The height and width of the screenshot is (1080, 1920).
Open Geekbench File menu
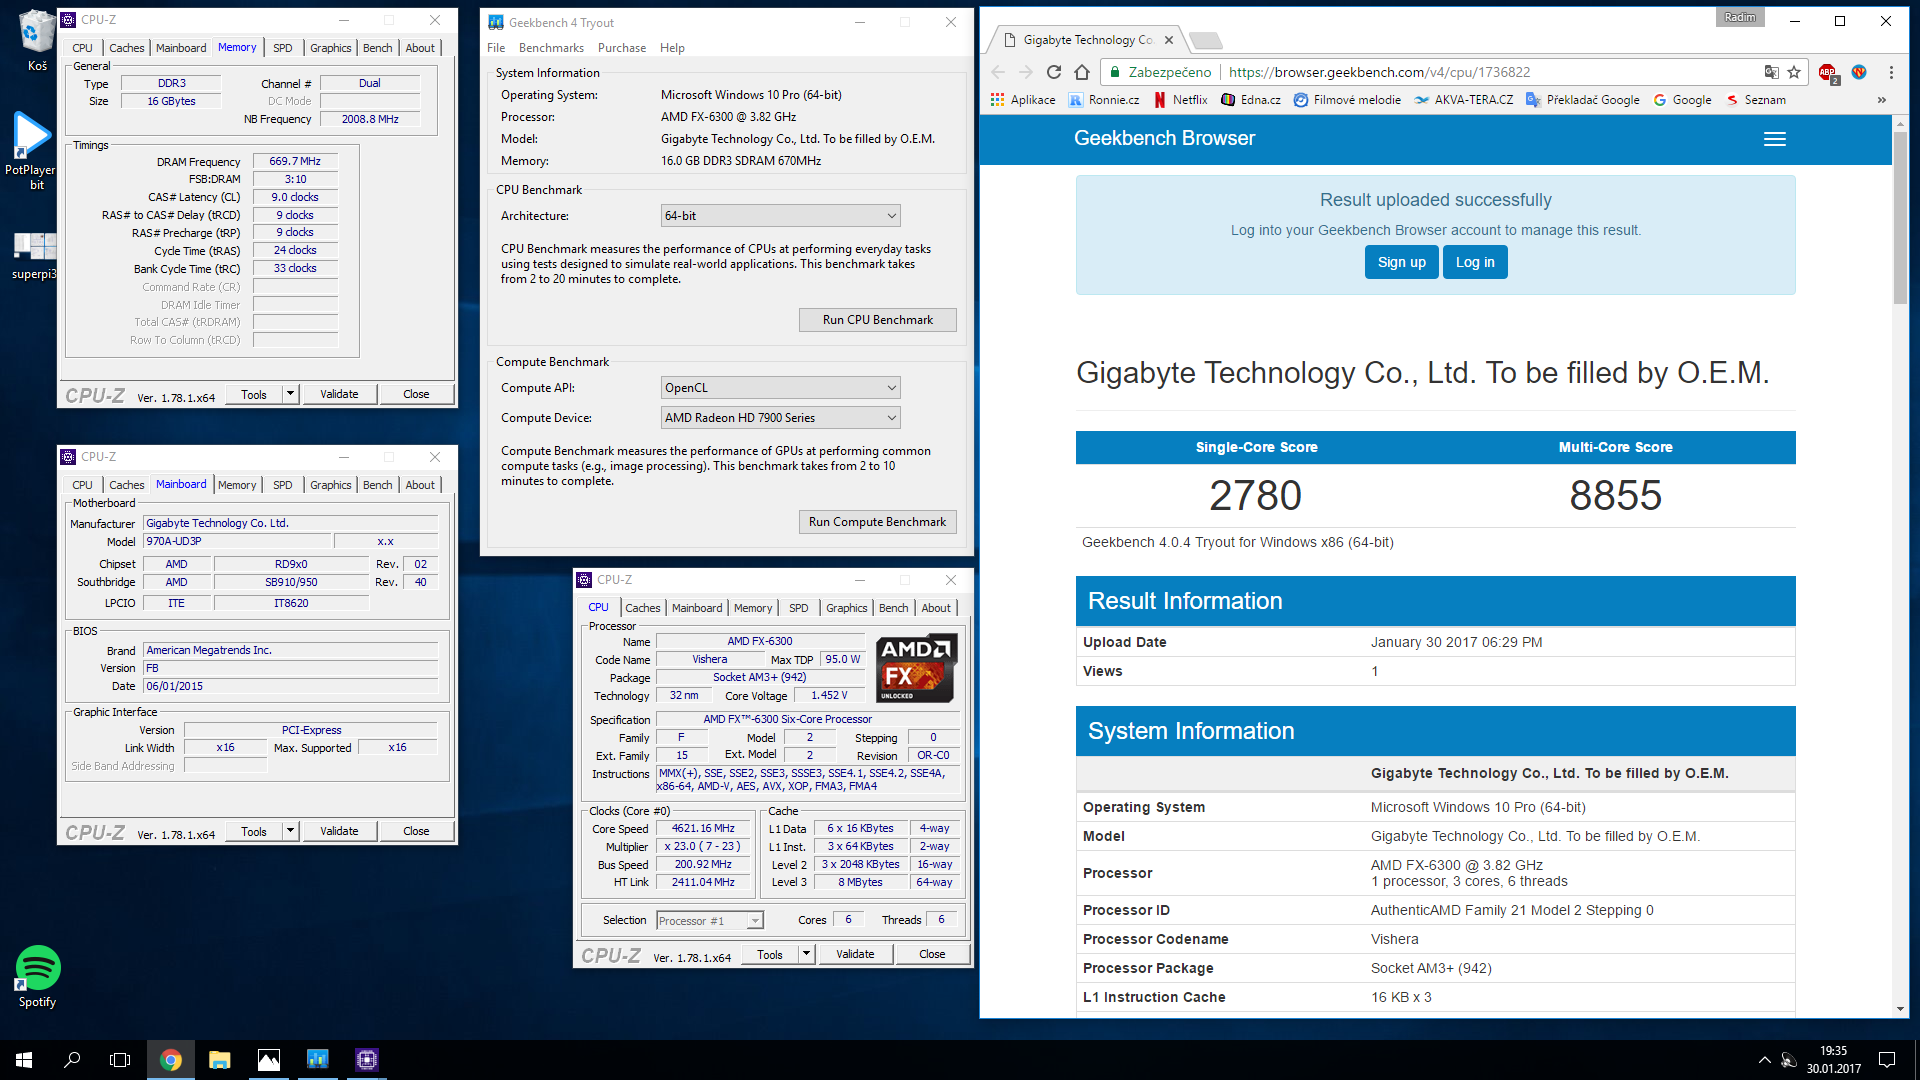point(496,48)
